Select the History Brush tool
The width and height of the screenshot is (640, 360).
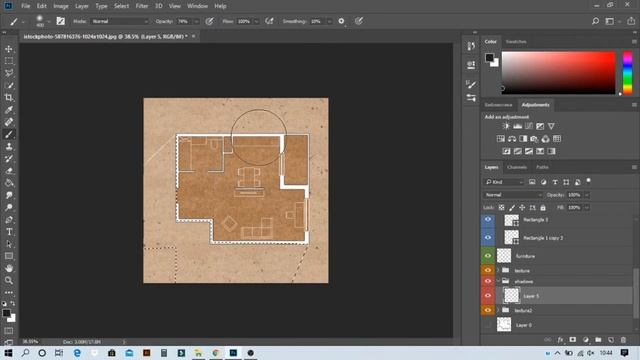9,159
